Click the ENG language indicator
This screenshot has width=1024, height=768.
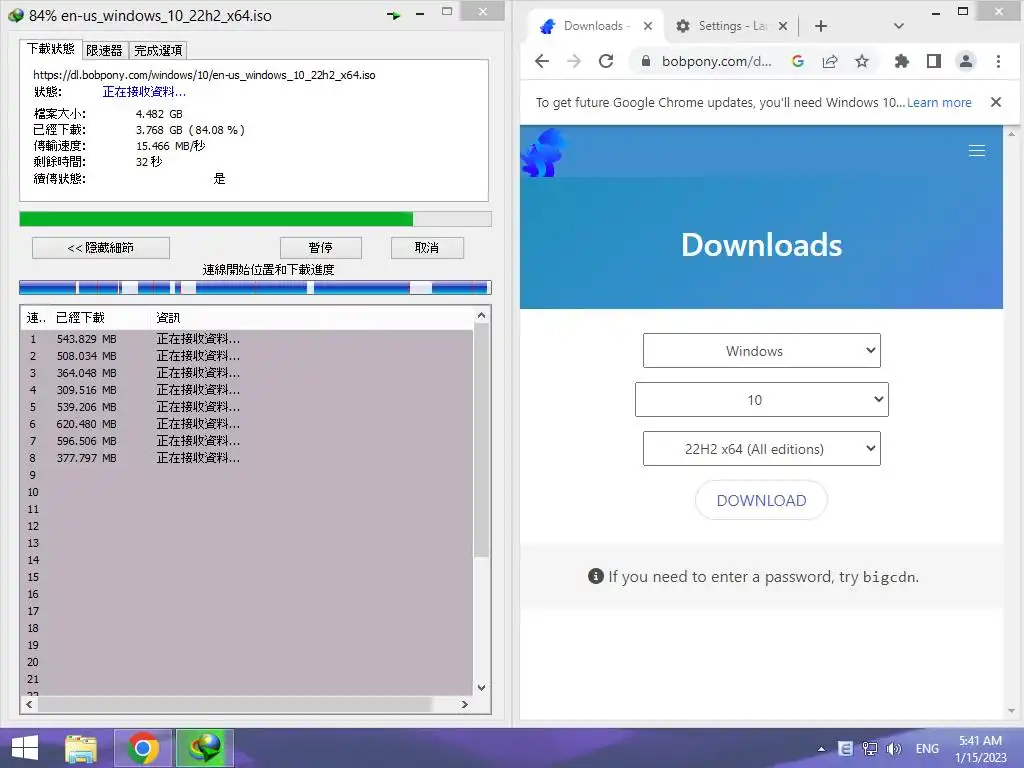coord(927,749)
